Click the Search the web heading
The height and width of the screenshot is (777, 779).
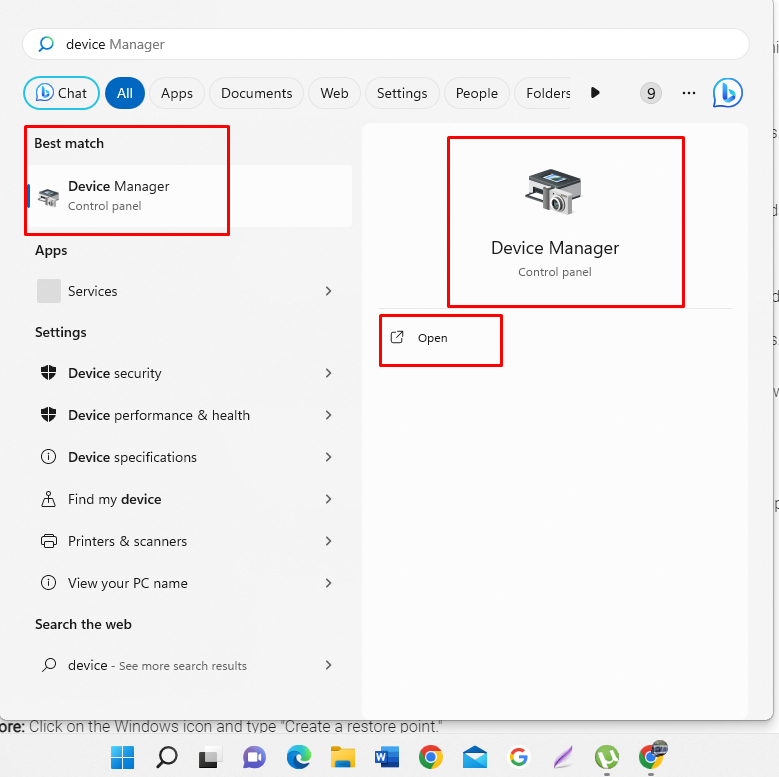(83, 624)
